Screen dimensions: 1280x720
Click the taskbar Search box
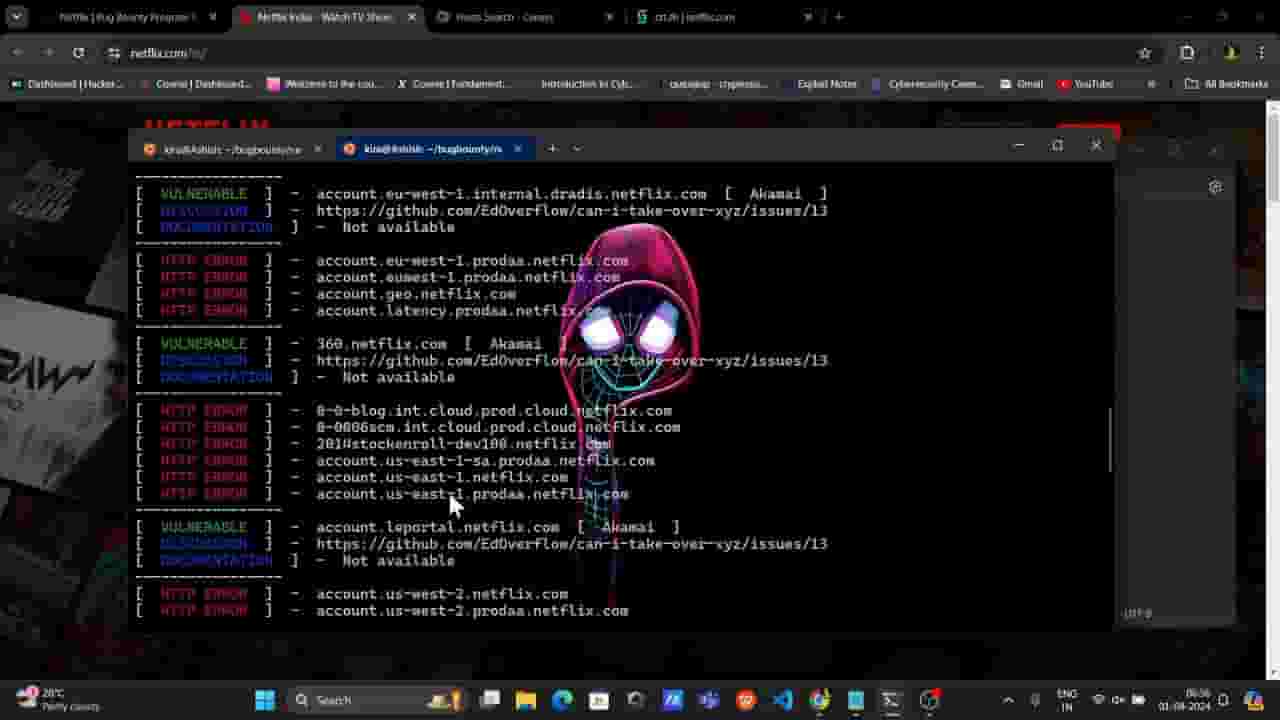(375, 700)
